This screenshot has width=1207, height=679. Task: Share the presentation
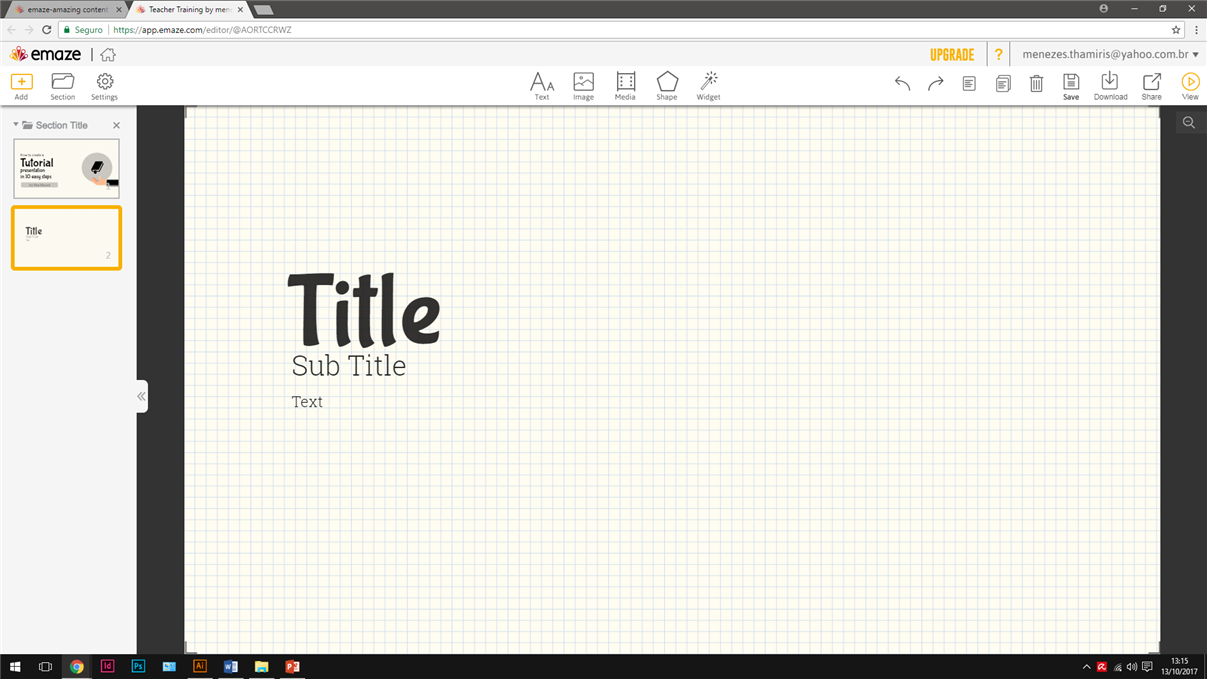coord(1152,86)
